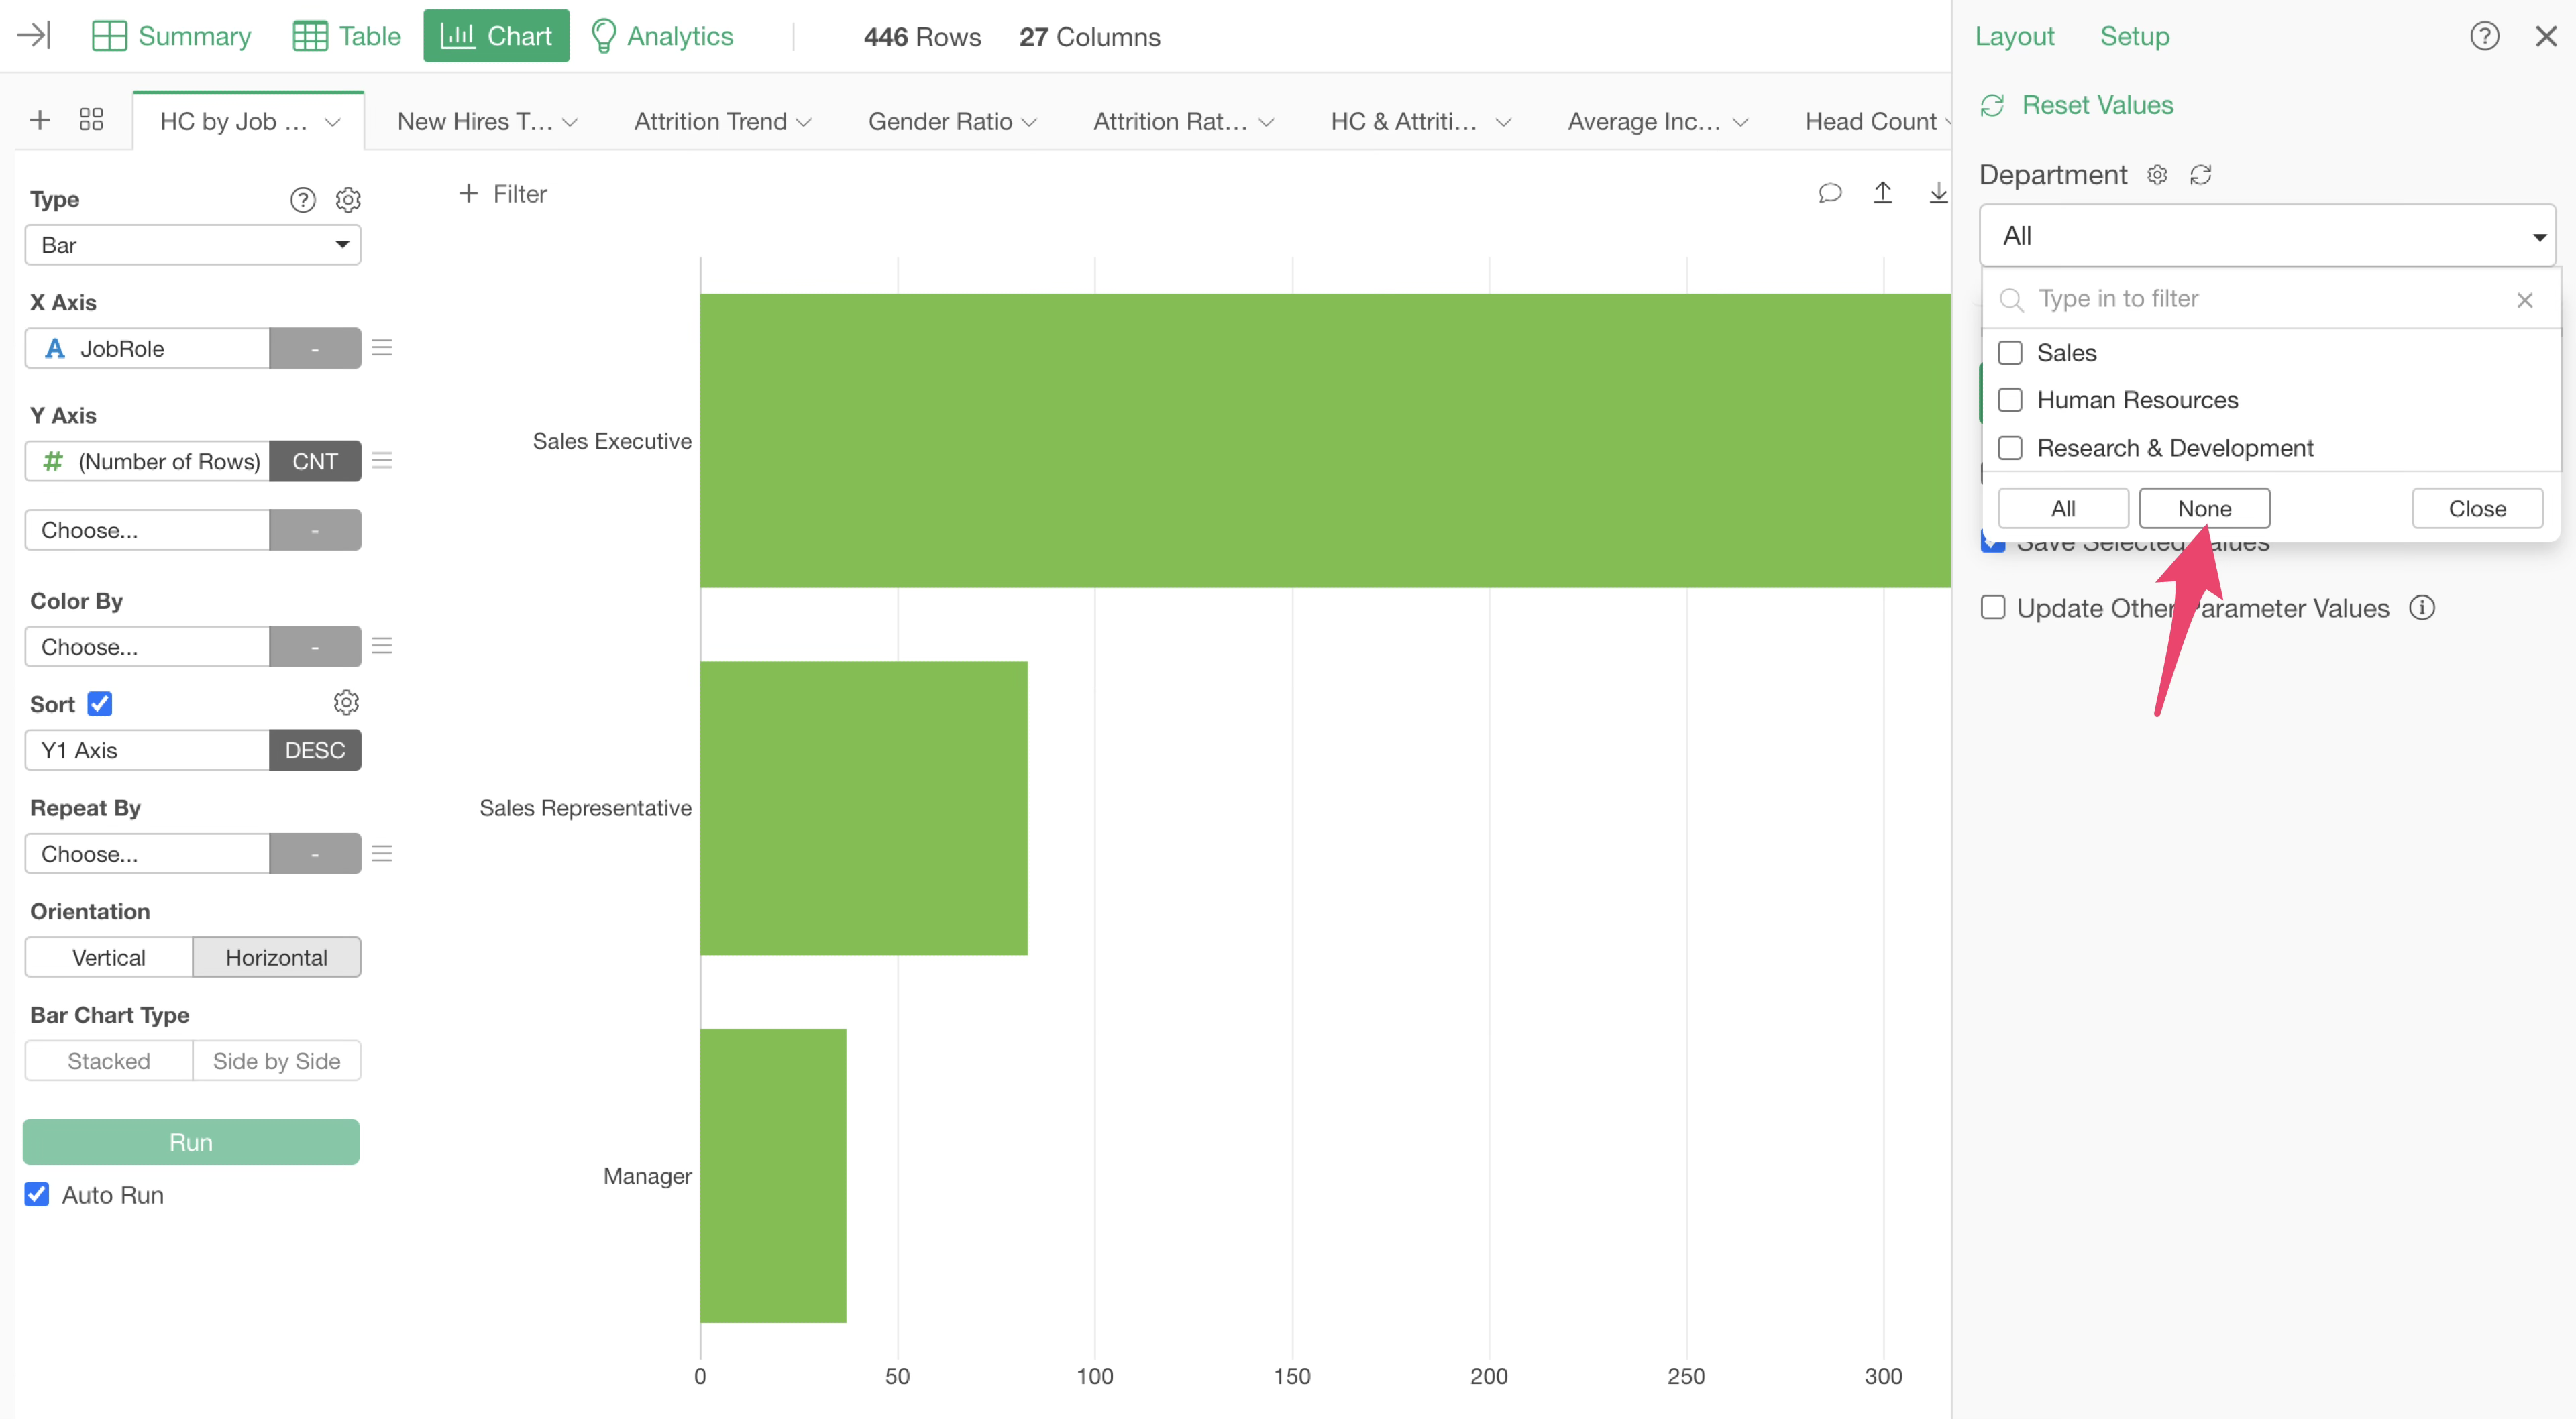Switch to the Summary view
The width and height of the screenshot is (2576, 1419).
coord(171,36)
